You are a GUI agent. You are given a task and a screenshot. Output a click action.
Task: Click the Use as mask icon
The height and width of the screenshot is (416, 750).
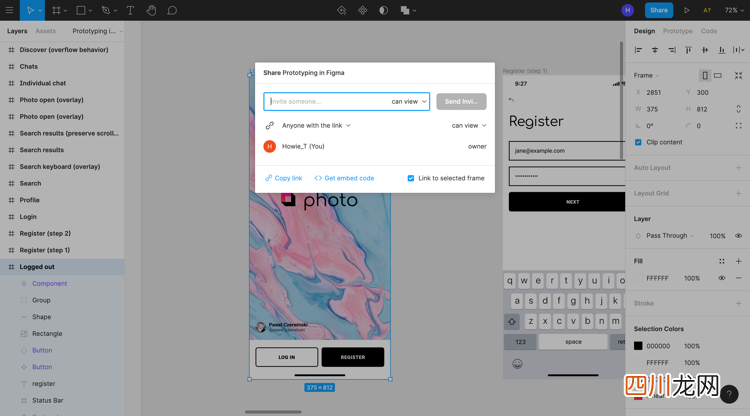point(384,10)
